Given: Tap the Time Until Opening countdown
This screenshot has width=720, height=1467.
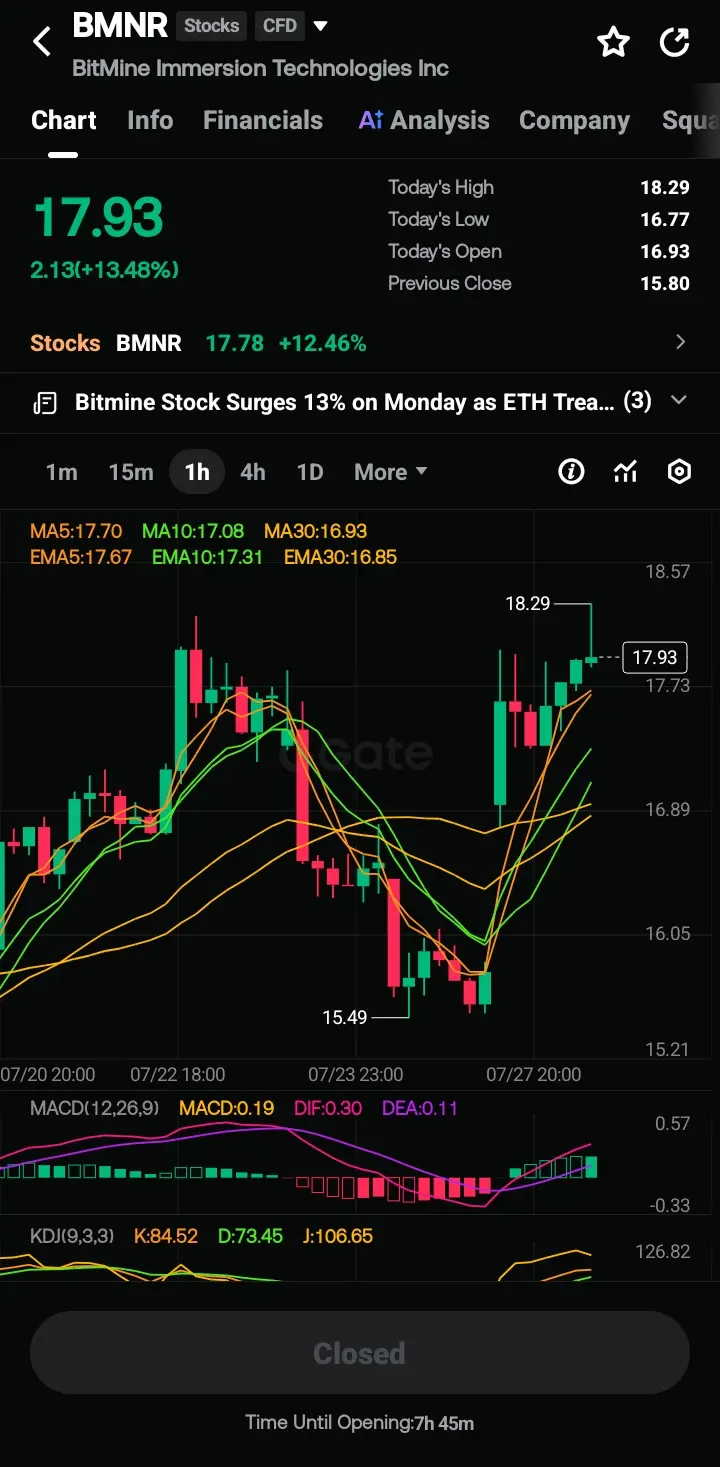Looking at the screenshot, I should 360,1422.
